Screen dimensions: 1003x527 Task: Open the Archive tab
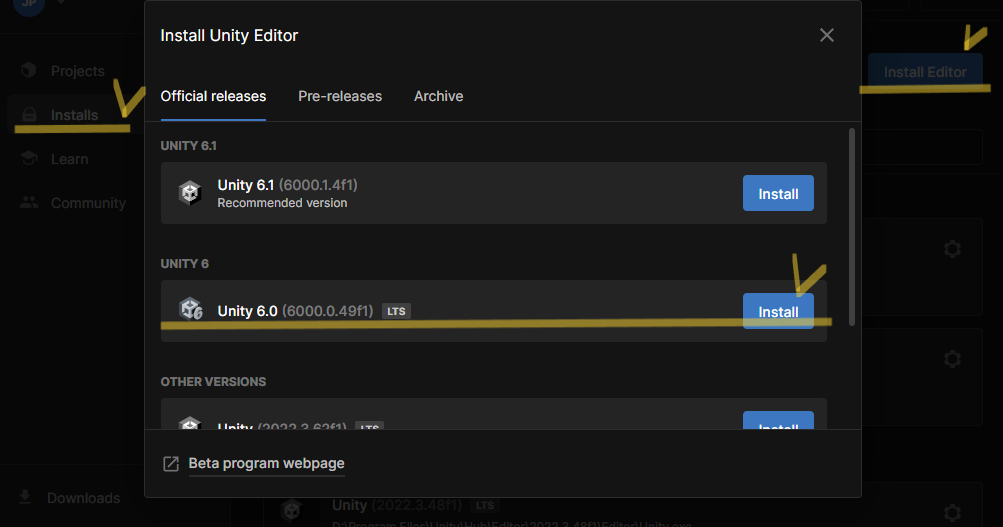click(x=438, y=96)
